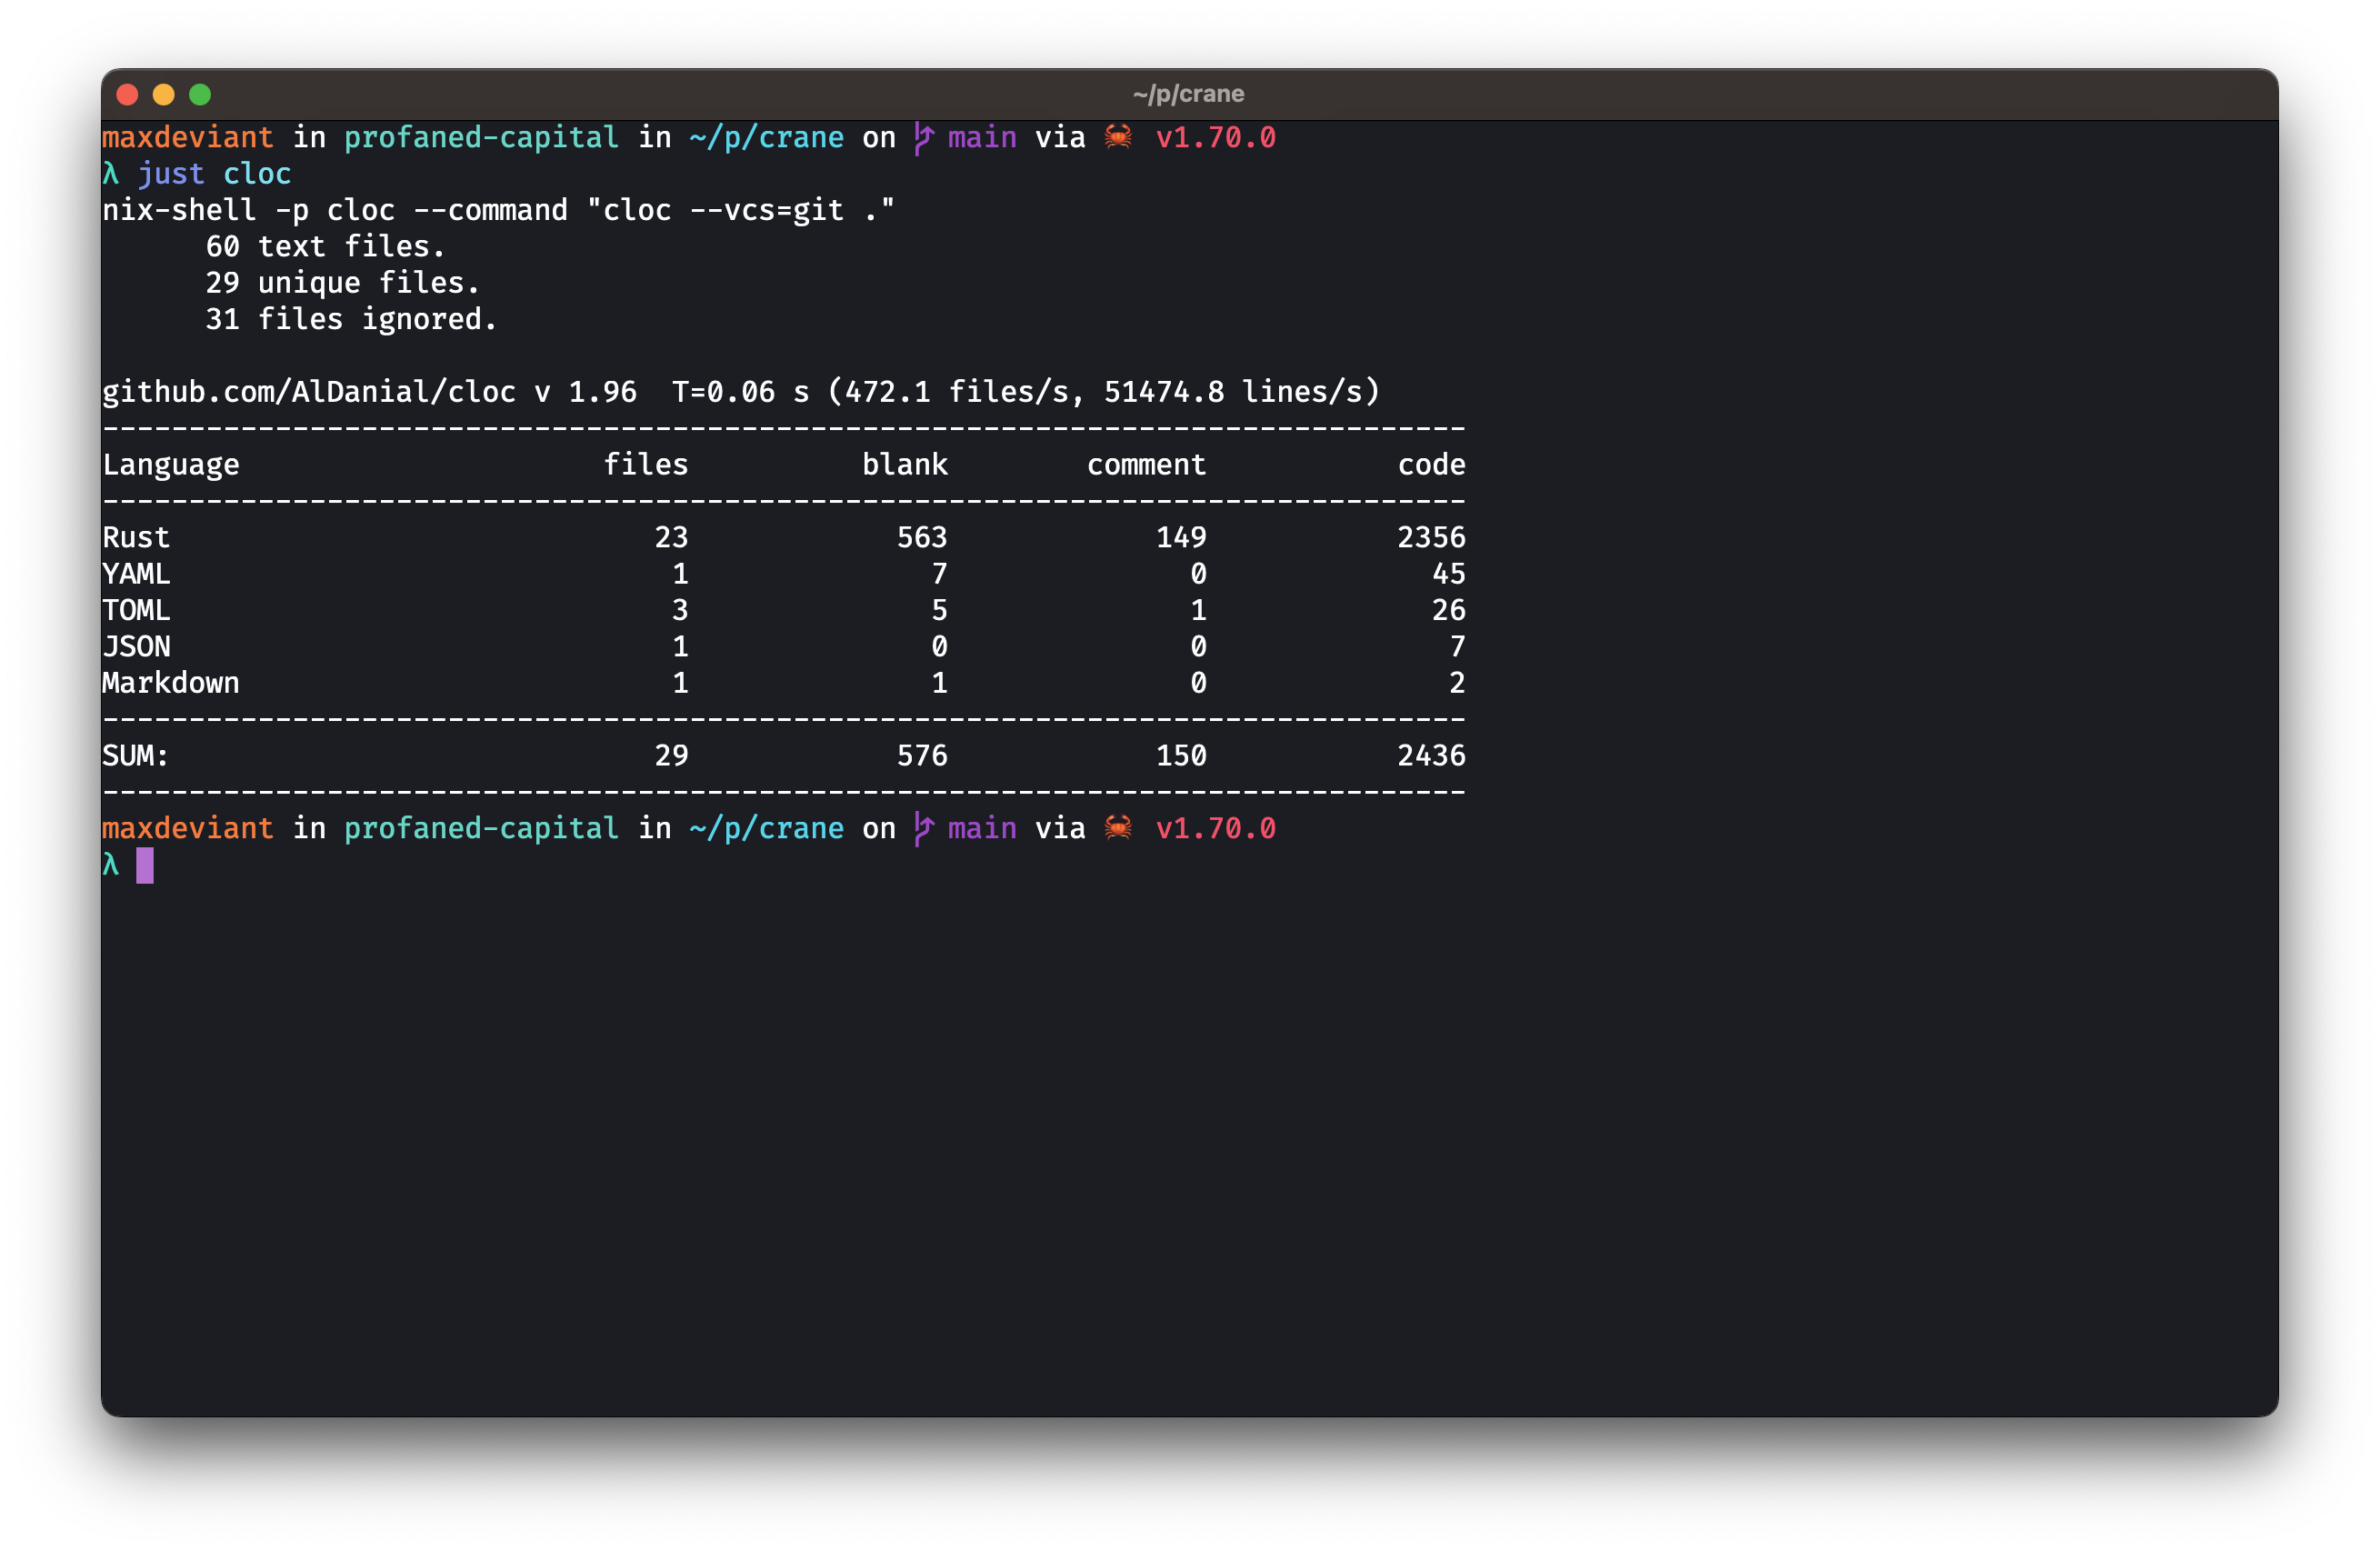
Task: Click Rust comment count 149
Action: 1181,537
